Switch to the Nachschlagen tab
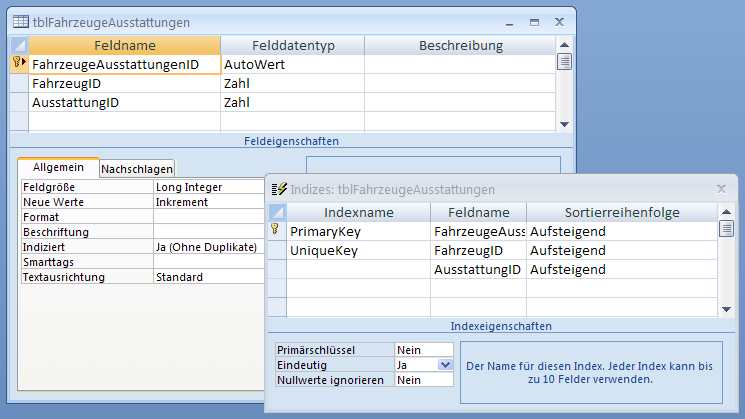745x419 pixels. pyautogui.click(x=137, y=169)
